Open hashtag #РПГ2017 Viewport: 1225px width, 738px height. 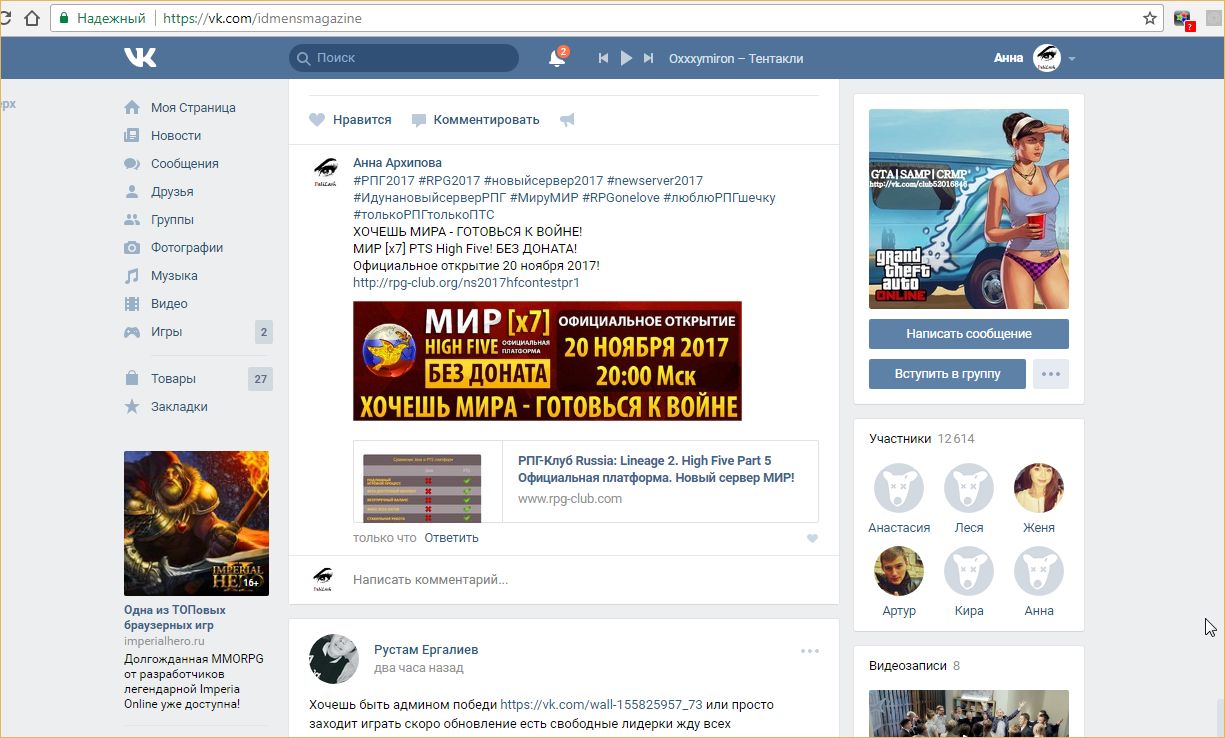click(383, 180)
